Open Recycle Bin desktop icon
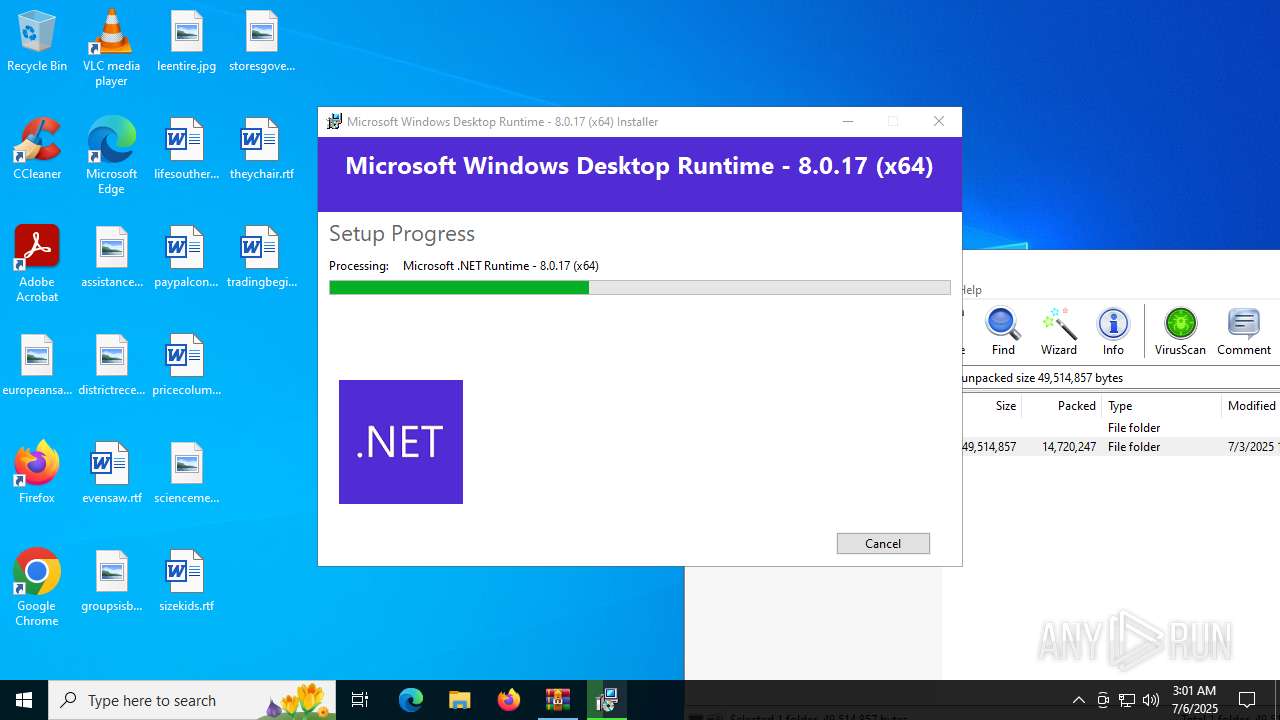 tap(37, 42)
